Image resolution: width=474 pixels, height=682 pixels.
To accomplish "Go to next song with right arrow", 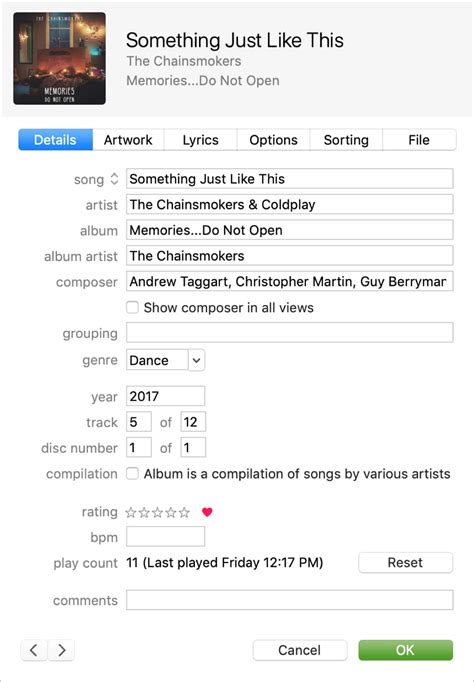I will [61, 650].
